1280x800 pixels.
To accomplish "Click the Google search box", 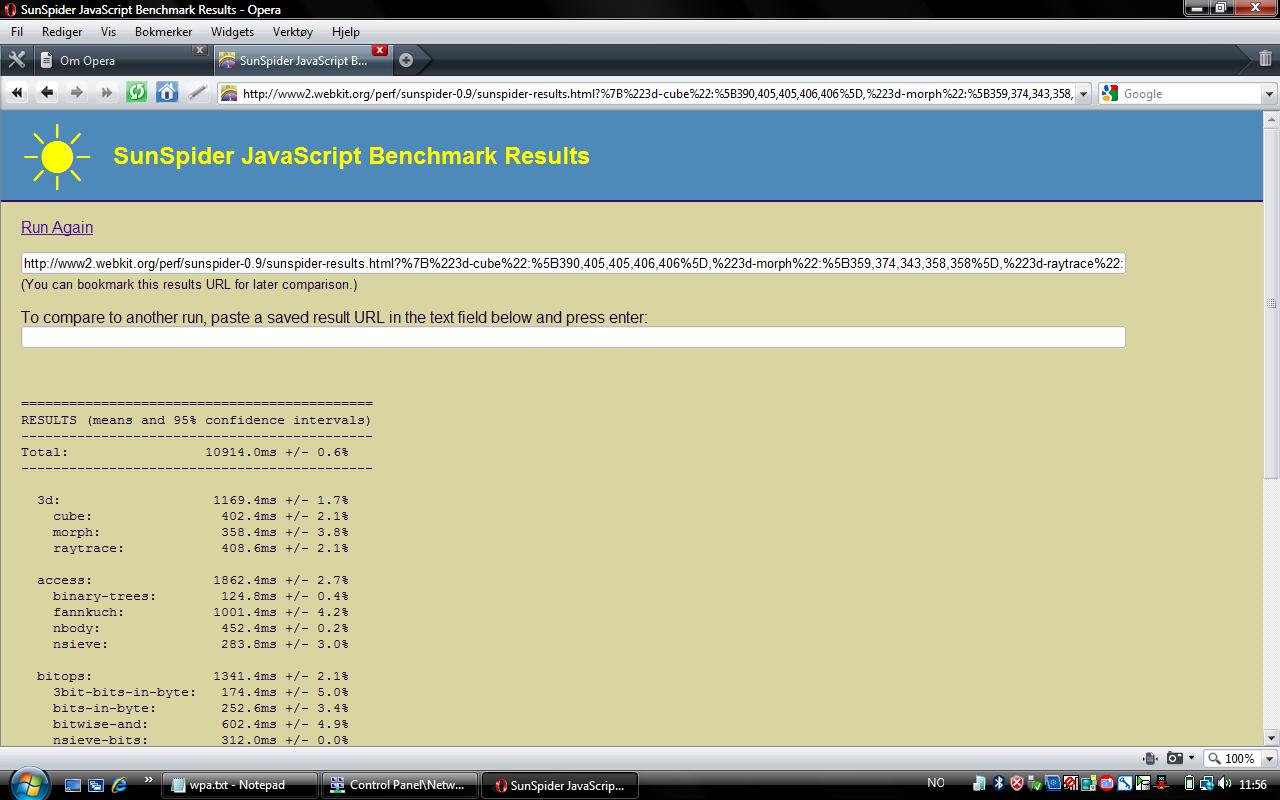I will [x=1190, y=94].
